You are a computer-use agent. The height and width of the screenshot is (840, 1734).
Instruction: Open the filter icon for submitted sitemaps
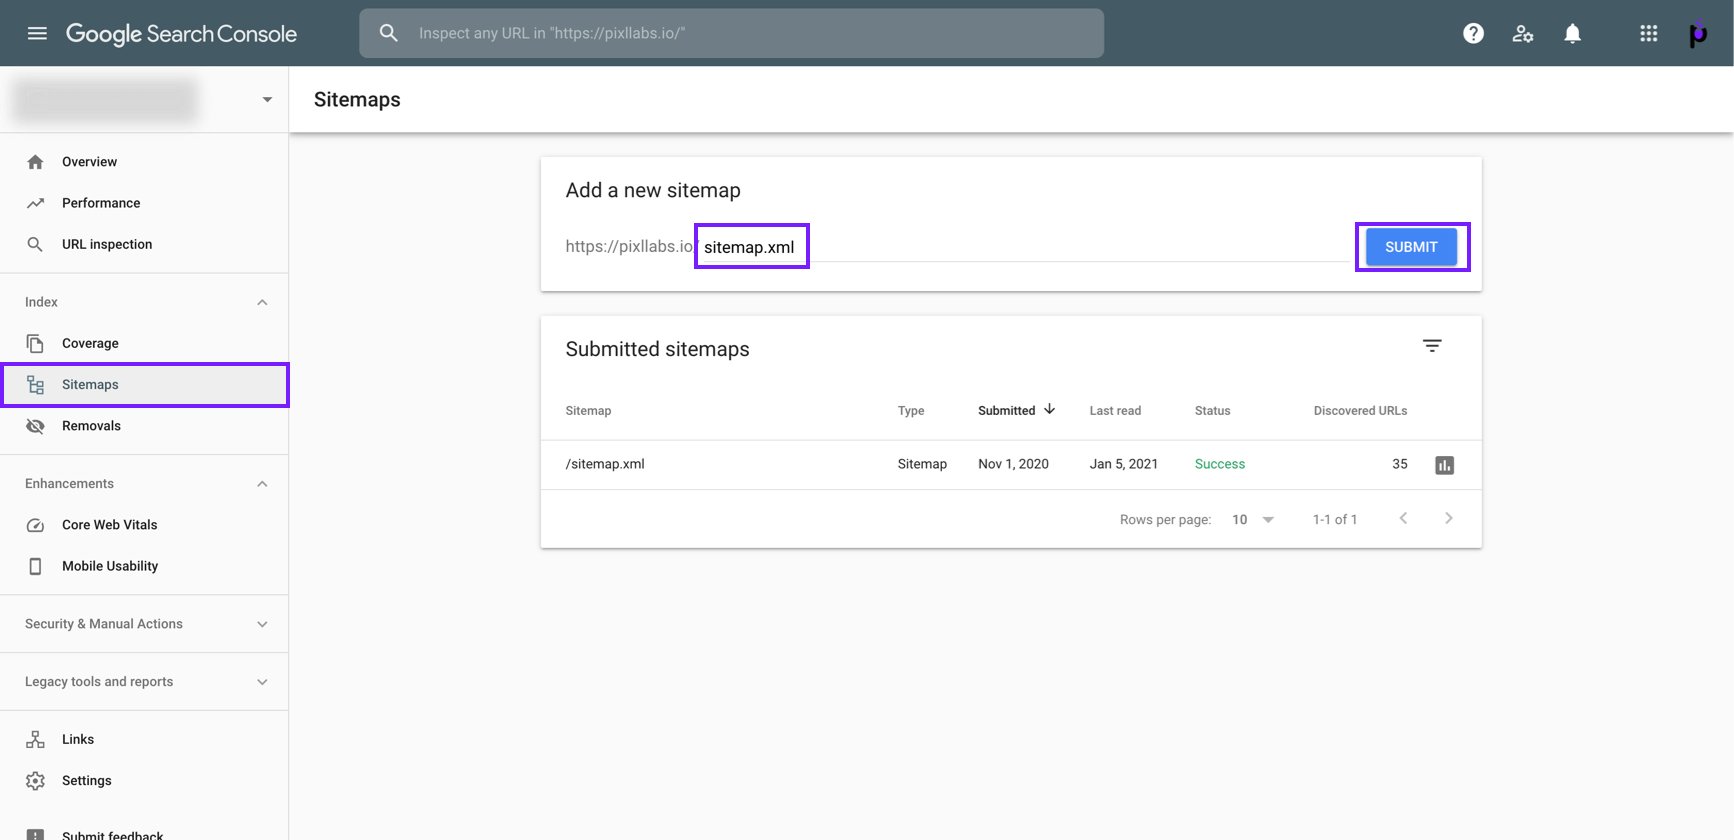click(x=1432, y=346)
